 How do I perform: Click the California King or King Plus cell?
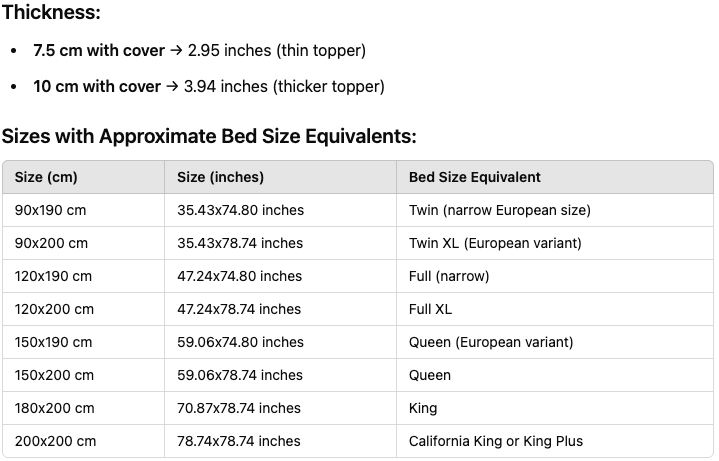click(x=496, y=441)
